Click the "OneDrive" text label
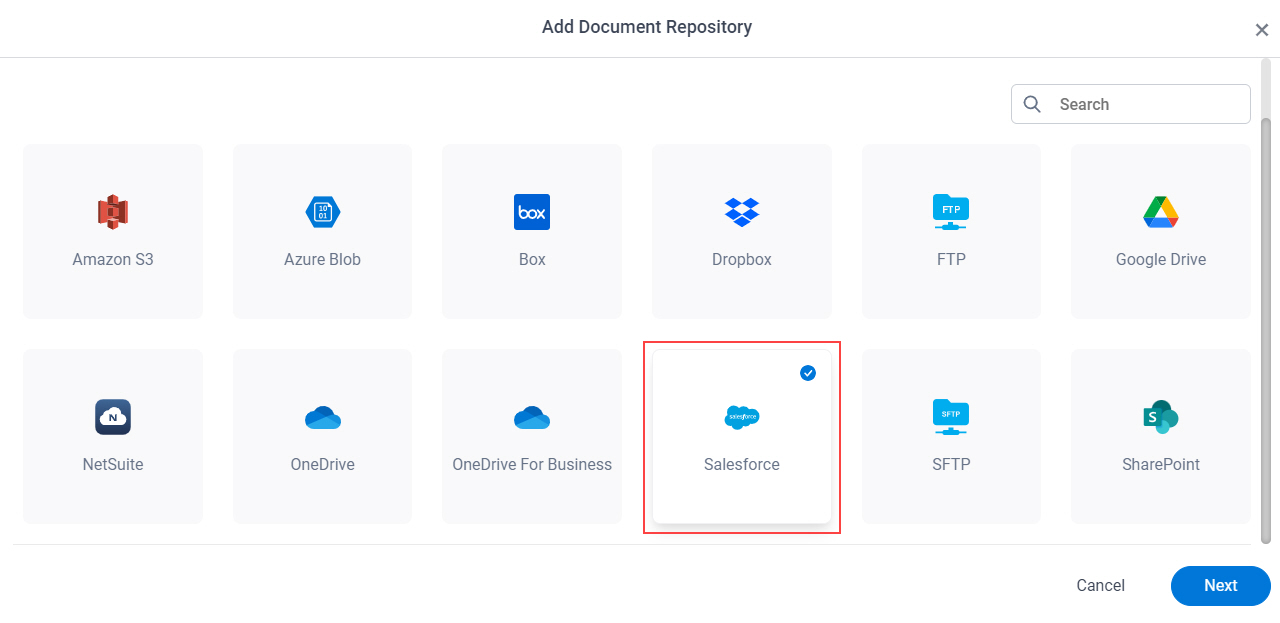Viewport: 1280px width, 623px height. click(323, 464)
